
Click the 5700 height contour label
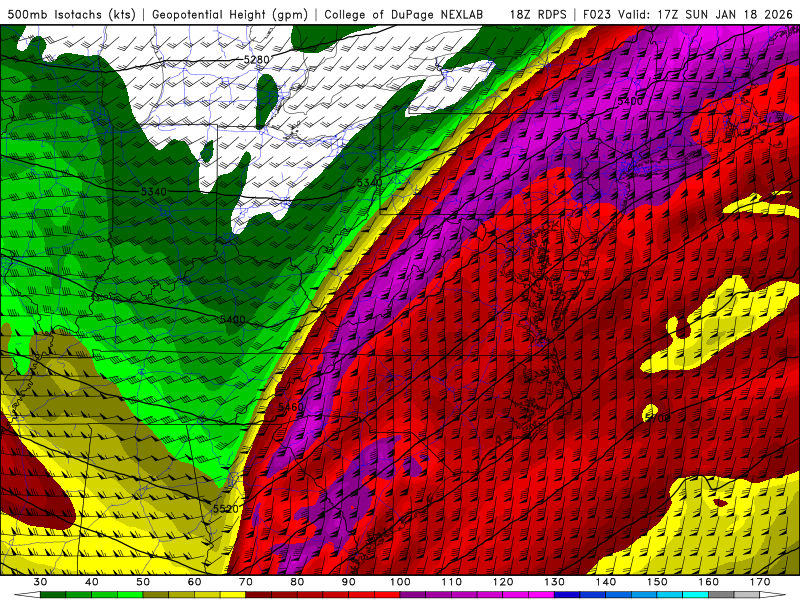pyautogui.click(x=658, y=418)
